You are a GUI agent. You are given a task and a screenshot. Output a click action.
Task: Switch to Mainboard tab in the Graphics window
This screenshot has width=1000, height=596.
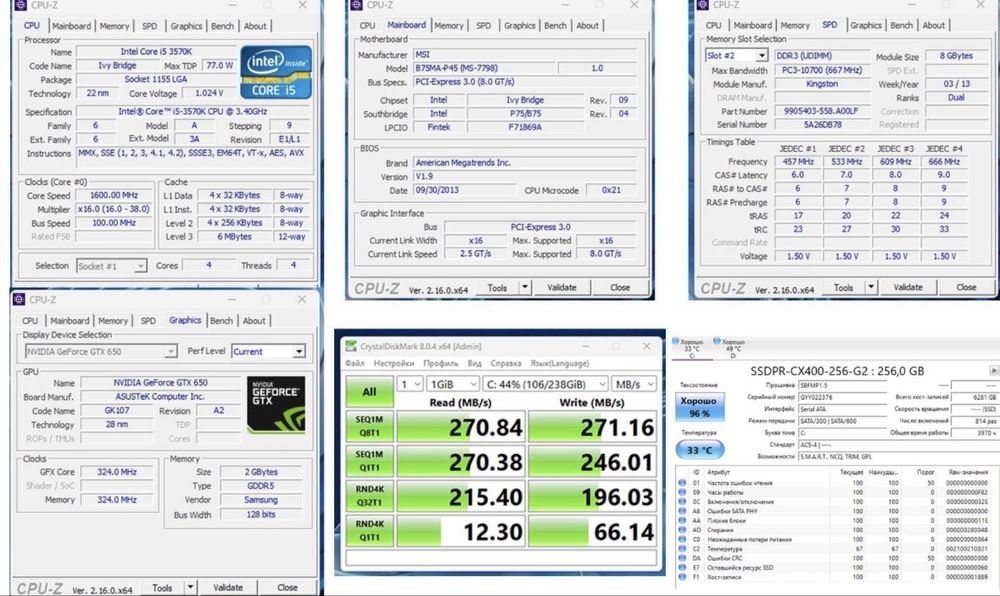(70, 321)
